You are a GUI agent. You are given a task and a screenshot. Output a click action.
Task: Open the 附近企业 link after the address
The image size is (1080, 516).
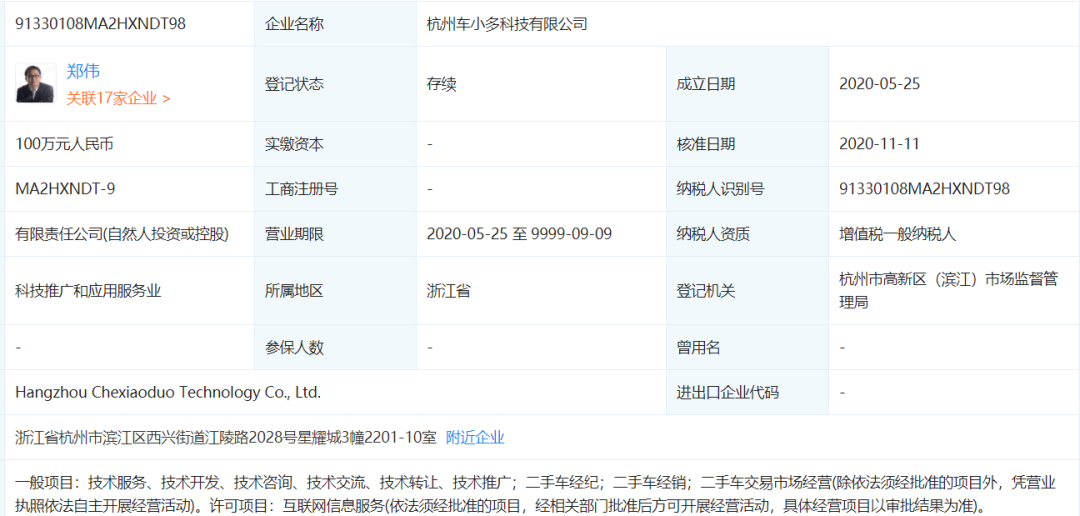pyautogui.click(x=475, y=437)
